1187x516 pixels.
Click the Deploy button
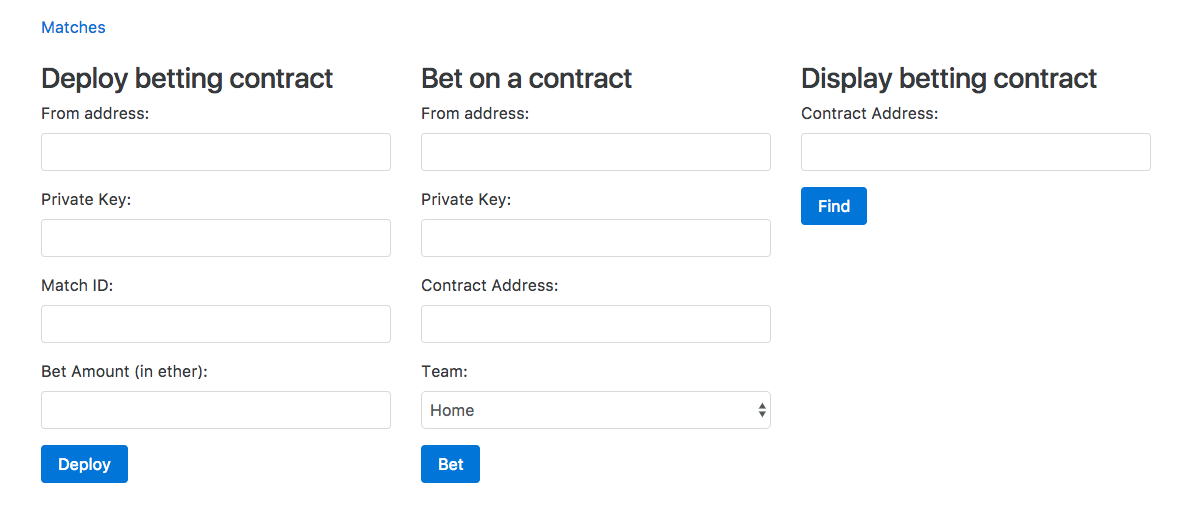click(84, 464)
